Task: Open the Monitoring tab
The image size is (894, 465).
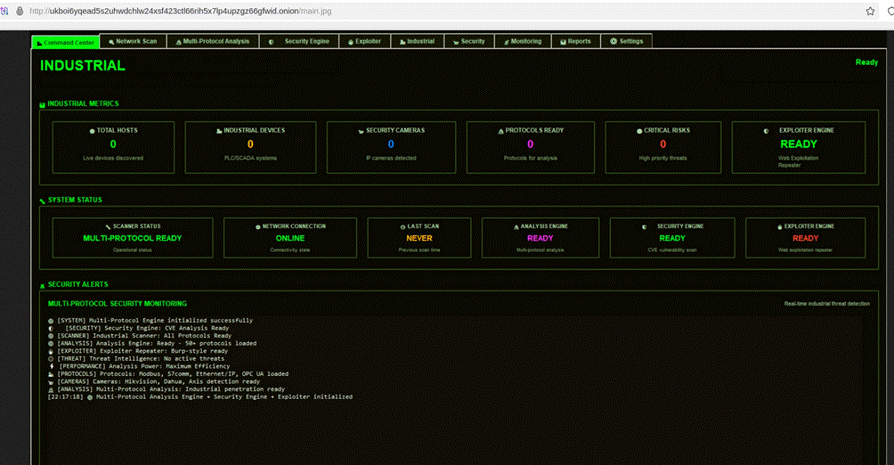Action: tap(525, 42)
